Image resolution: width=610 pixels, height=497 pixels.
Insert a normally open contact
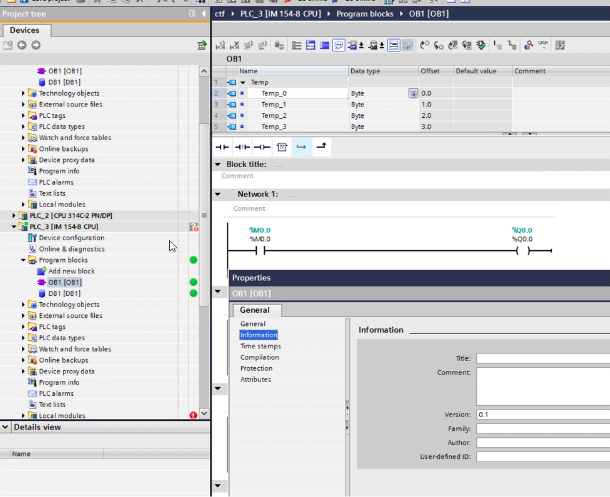[222, 147]
